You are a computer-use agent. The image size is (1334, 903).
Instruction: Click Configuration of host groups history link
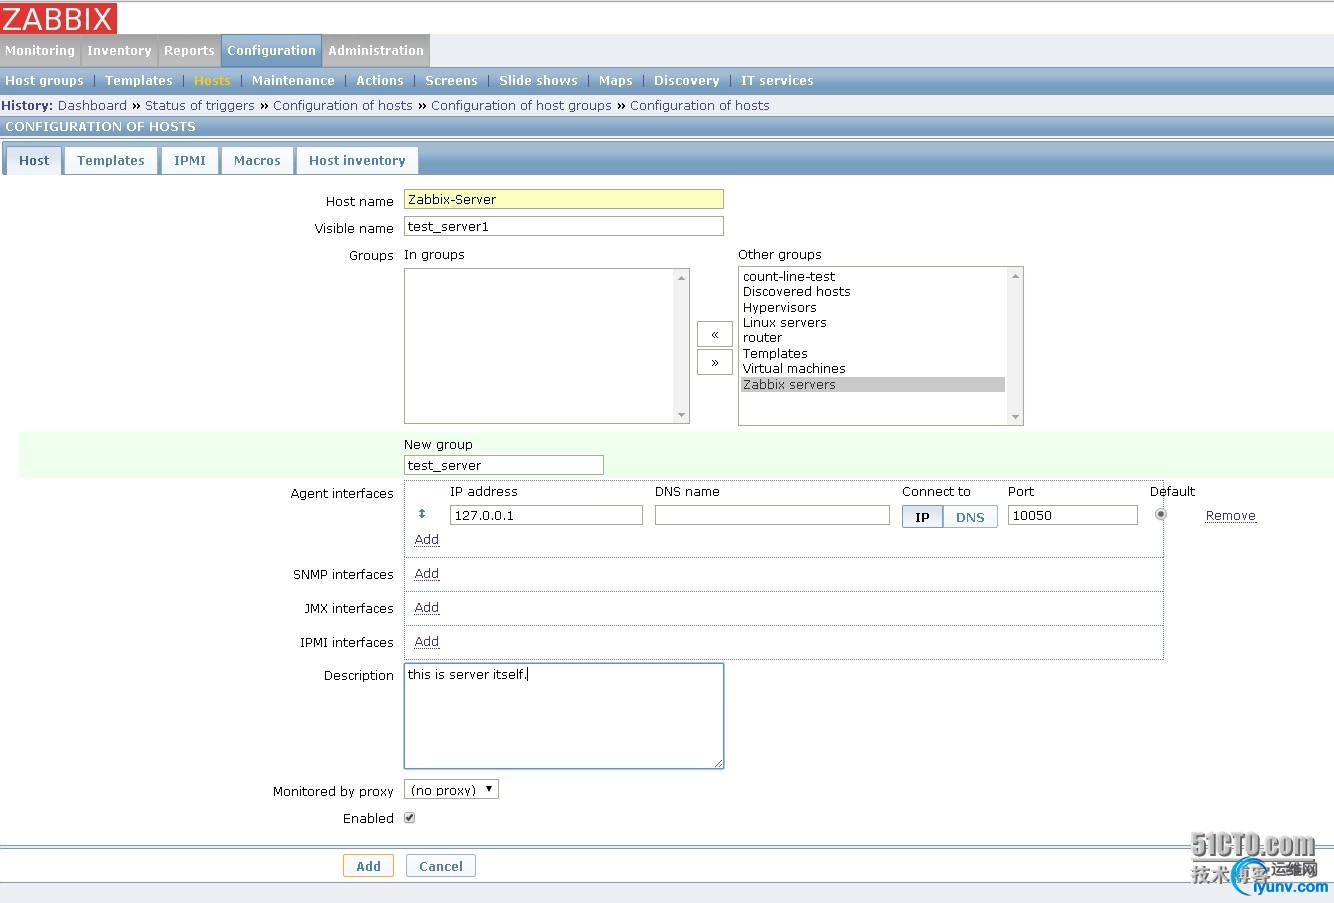point(521,105)
